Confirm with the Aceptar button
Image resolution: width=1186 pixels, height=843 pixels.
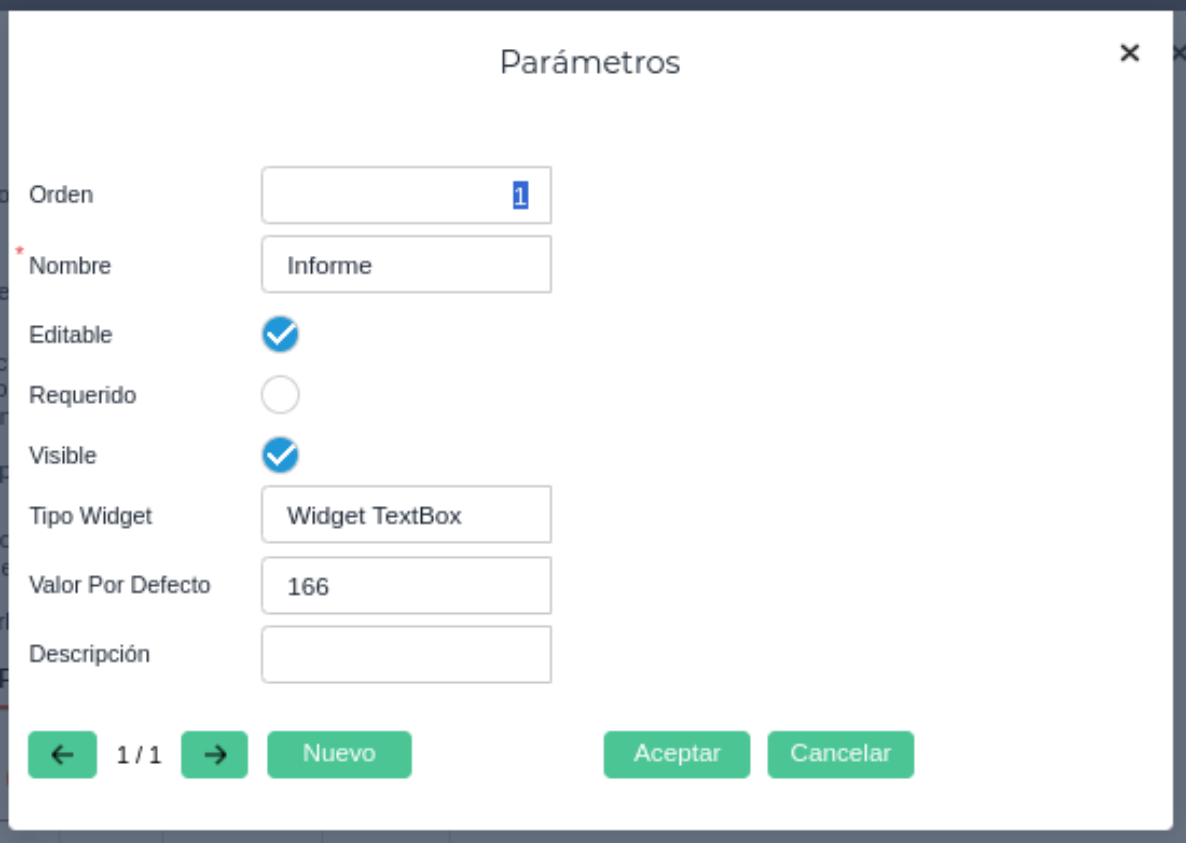pos(676,754)
